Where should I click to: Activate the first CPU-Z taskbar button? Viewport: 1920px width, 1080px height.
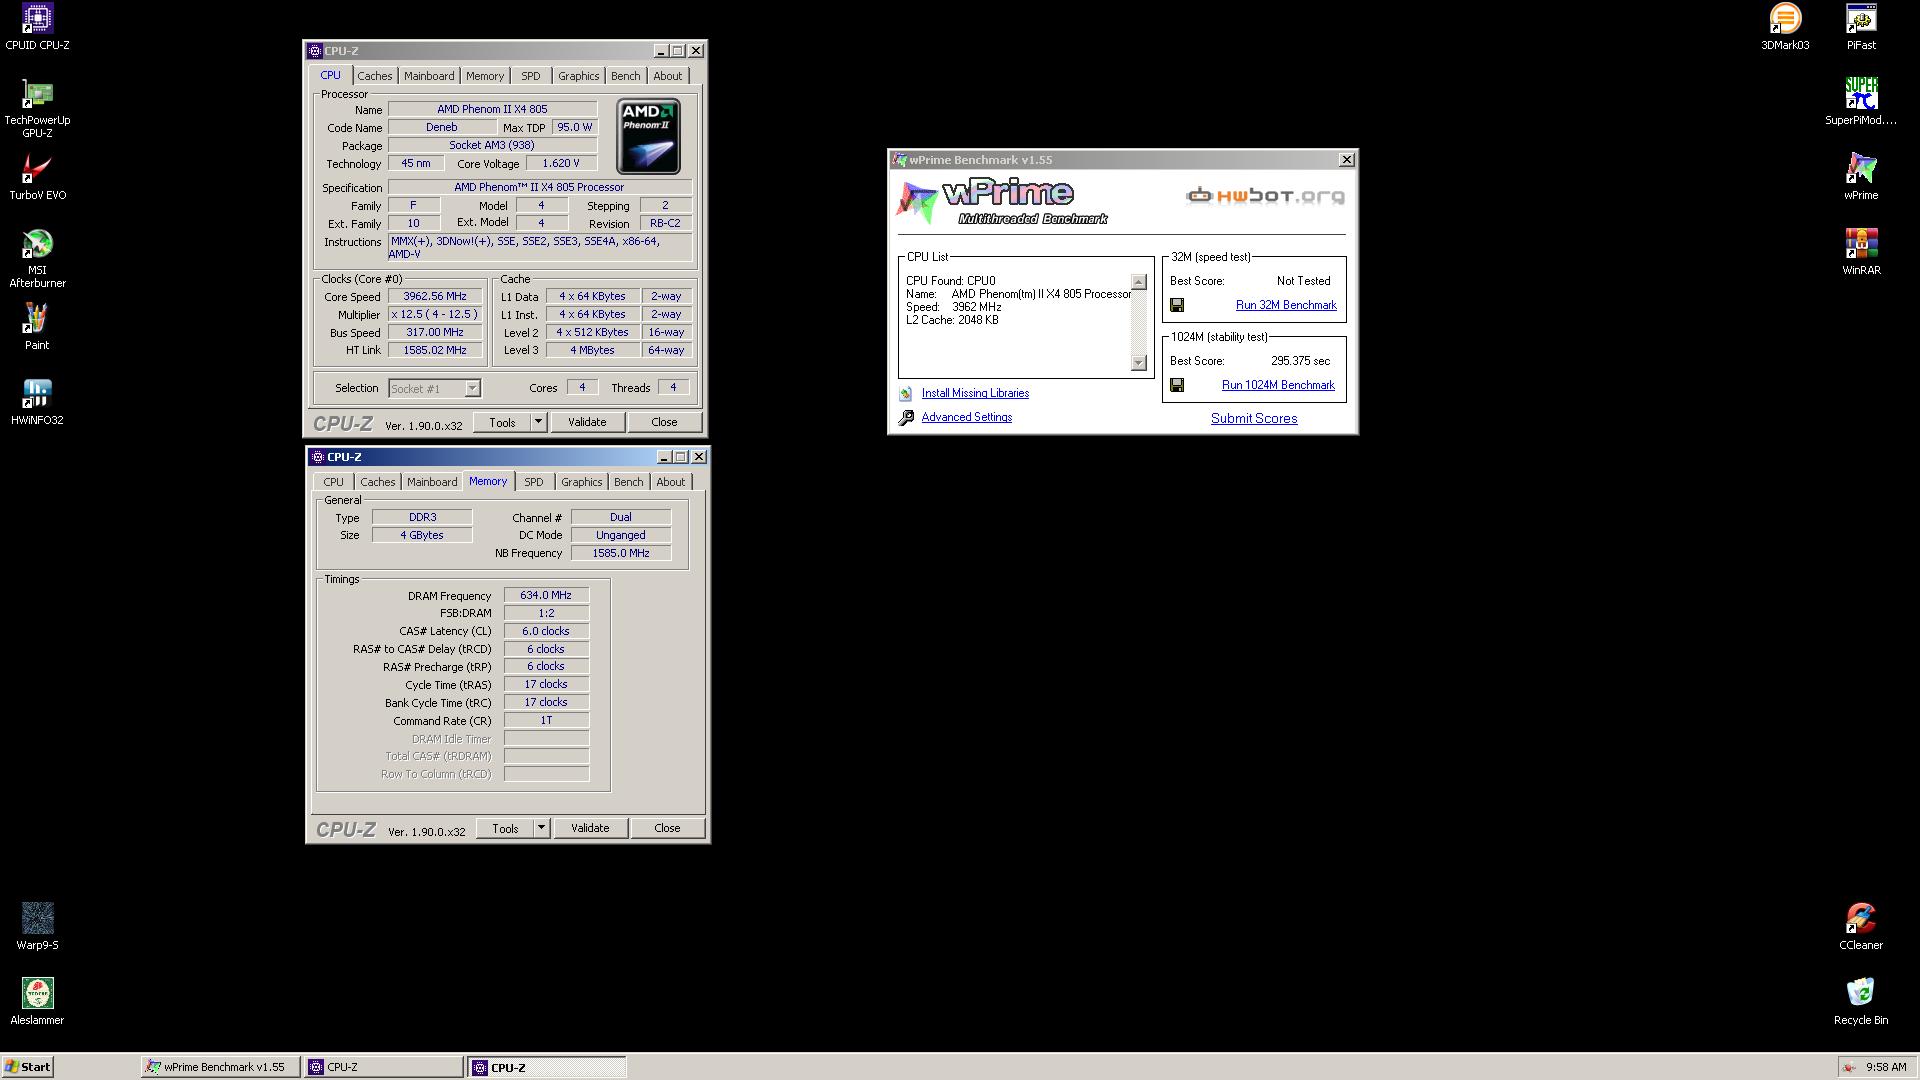384,1067
